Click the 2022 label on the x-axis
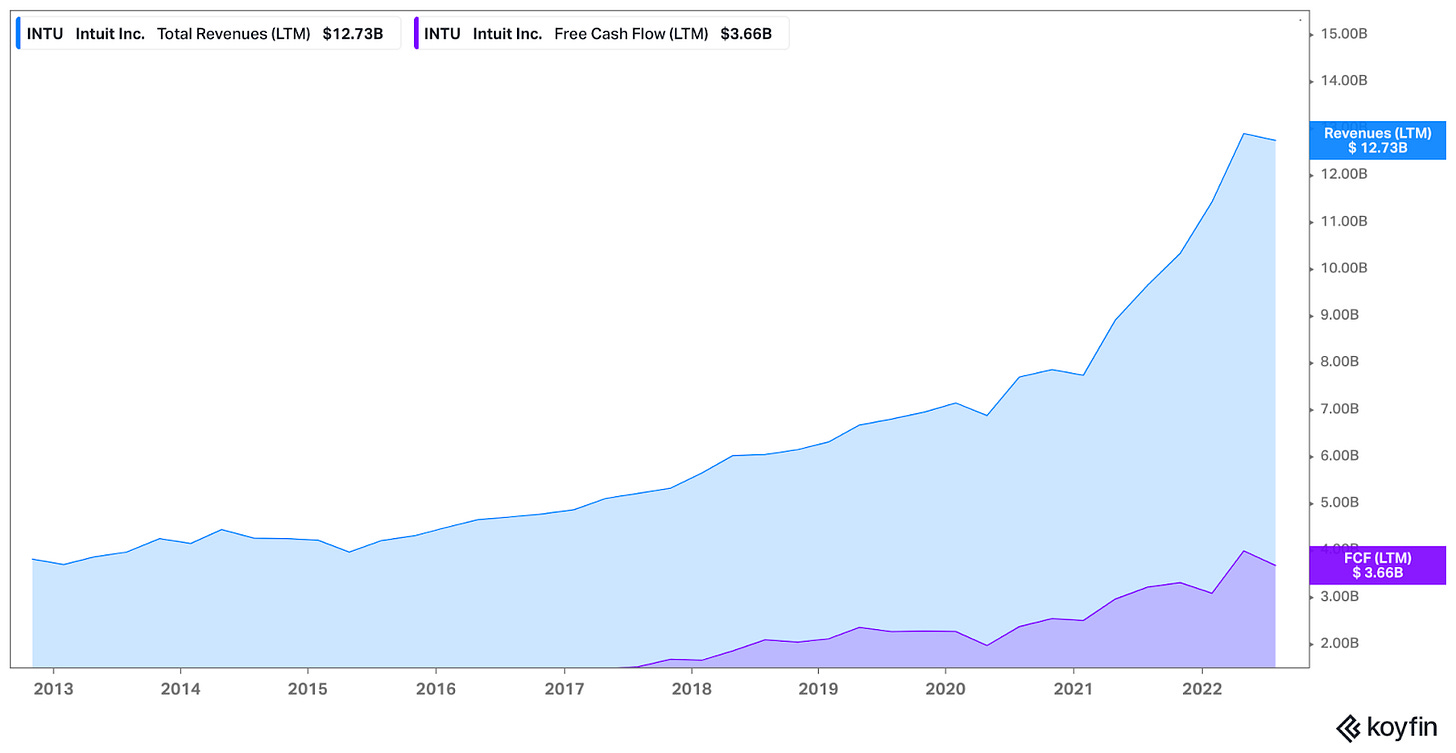1456x753 pixels. coord(1201,689)
